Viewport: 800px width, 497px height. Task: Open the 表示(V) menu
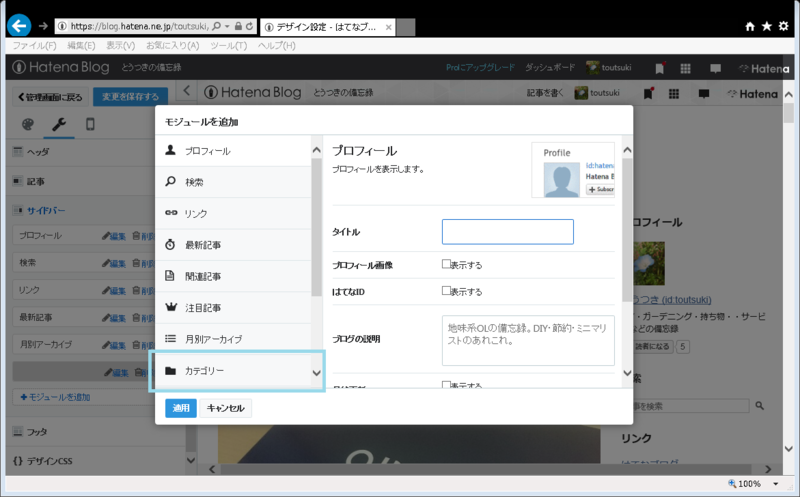121,45
